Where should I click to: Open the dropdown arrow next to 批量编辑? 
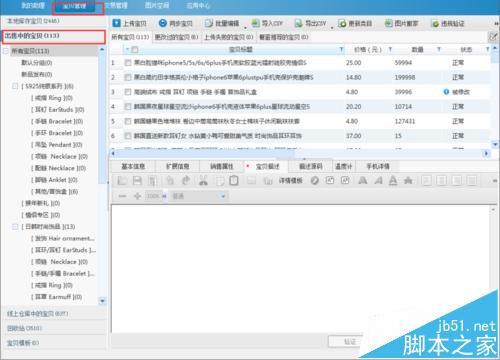click(245, 27)
